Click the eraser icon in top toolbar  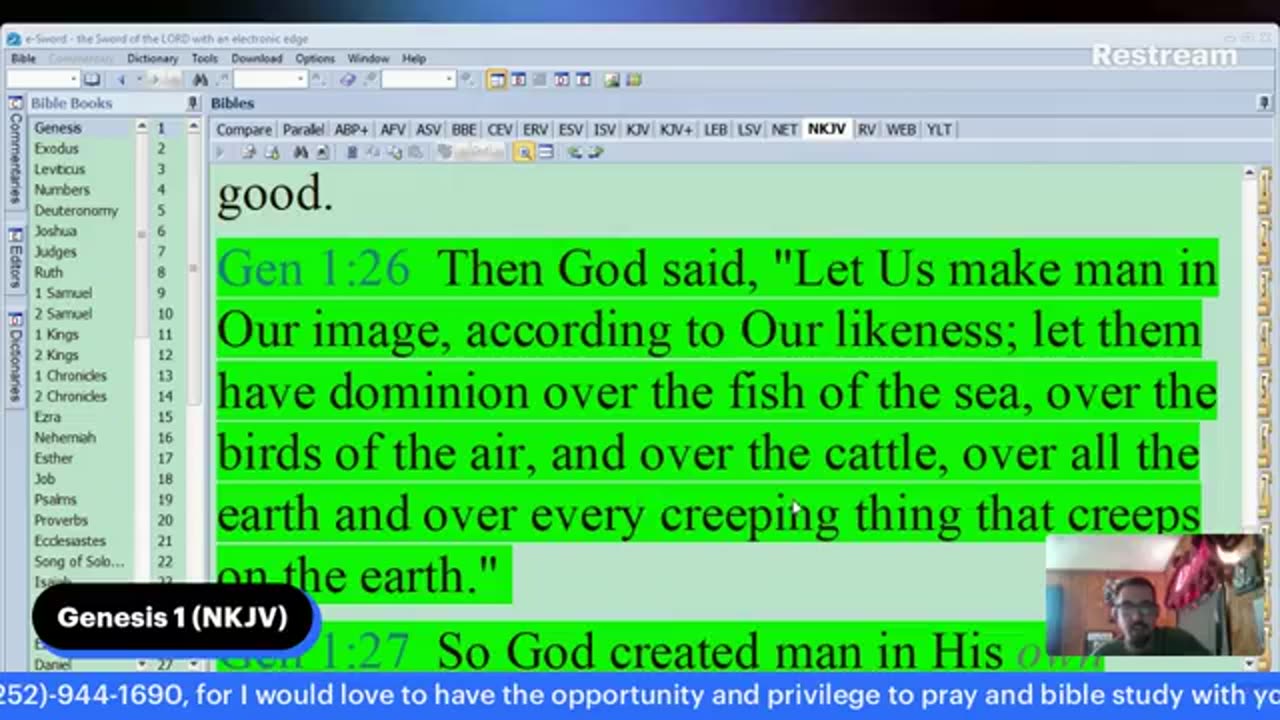pyautogui.click(x=347, y=79)
